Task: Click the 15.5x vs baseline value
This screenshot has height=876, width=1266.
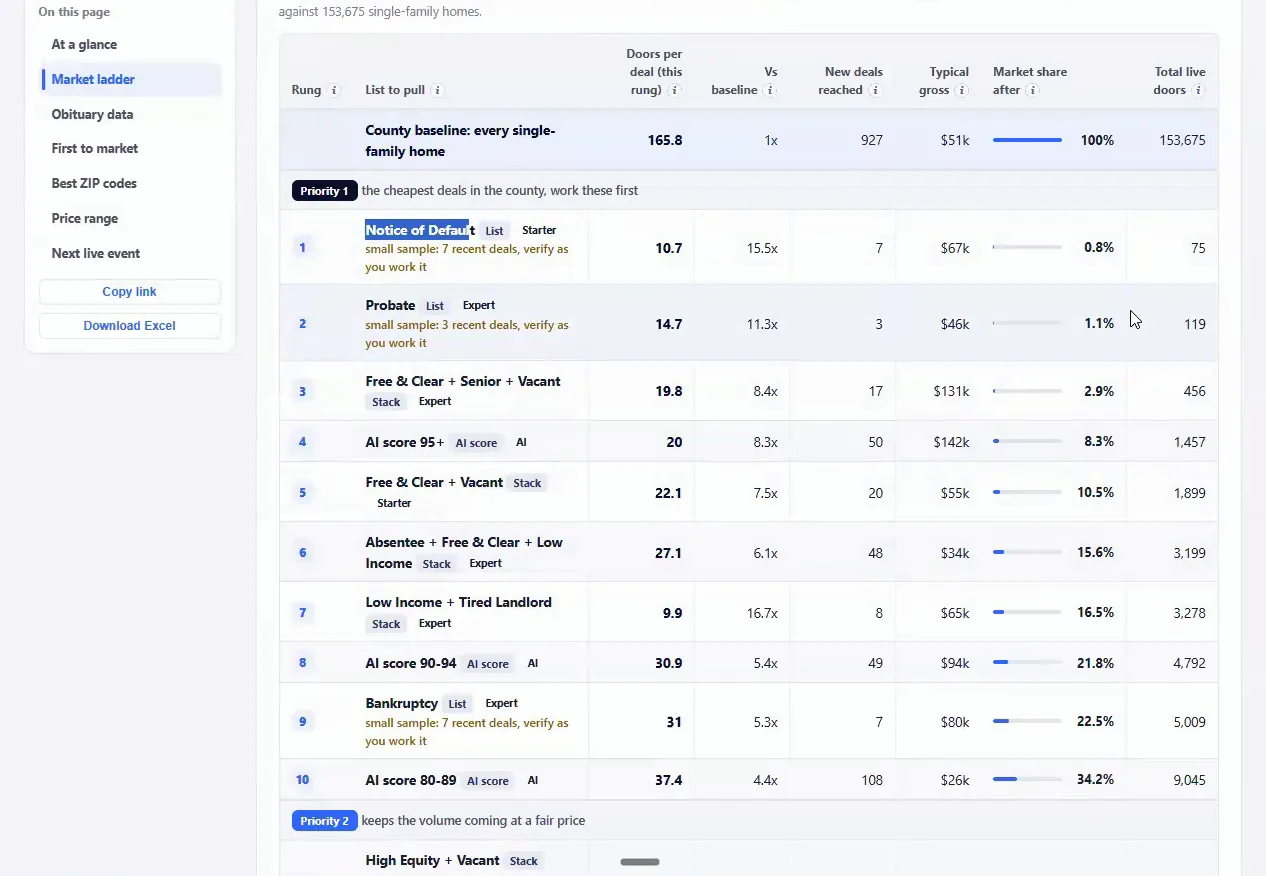Action: point(762,247)
